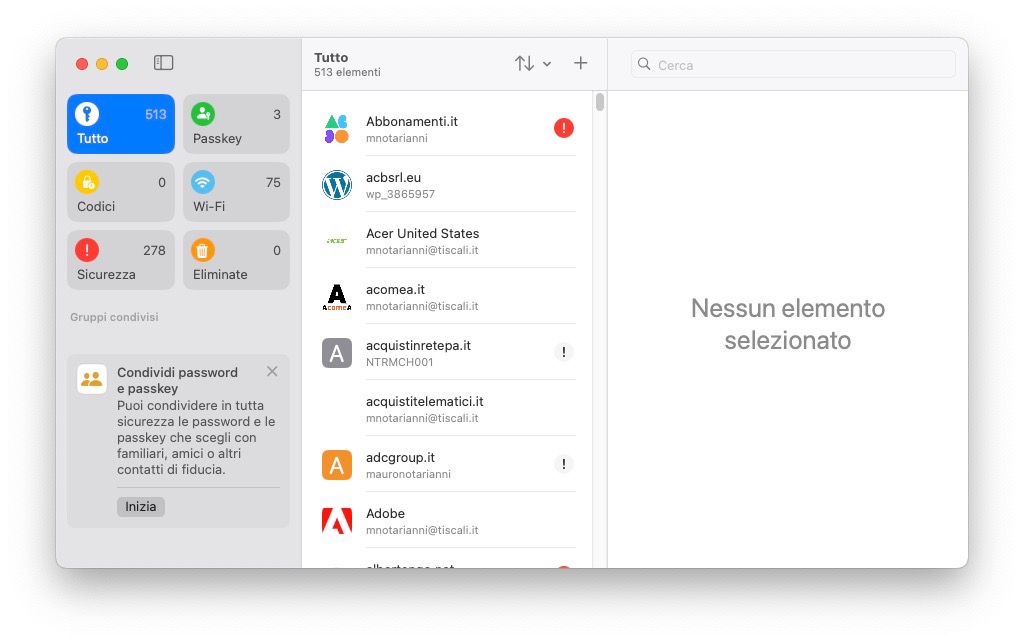The width and height of the screenshot is (1024, 642).
Task: Click the orange A icon for adcgroup.it
Action: tap(337, 465)
